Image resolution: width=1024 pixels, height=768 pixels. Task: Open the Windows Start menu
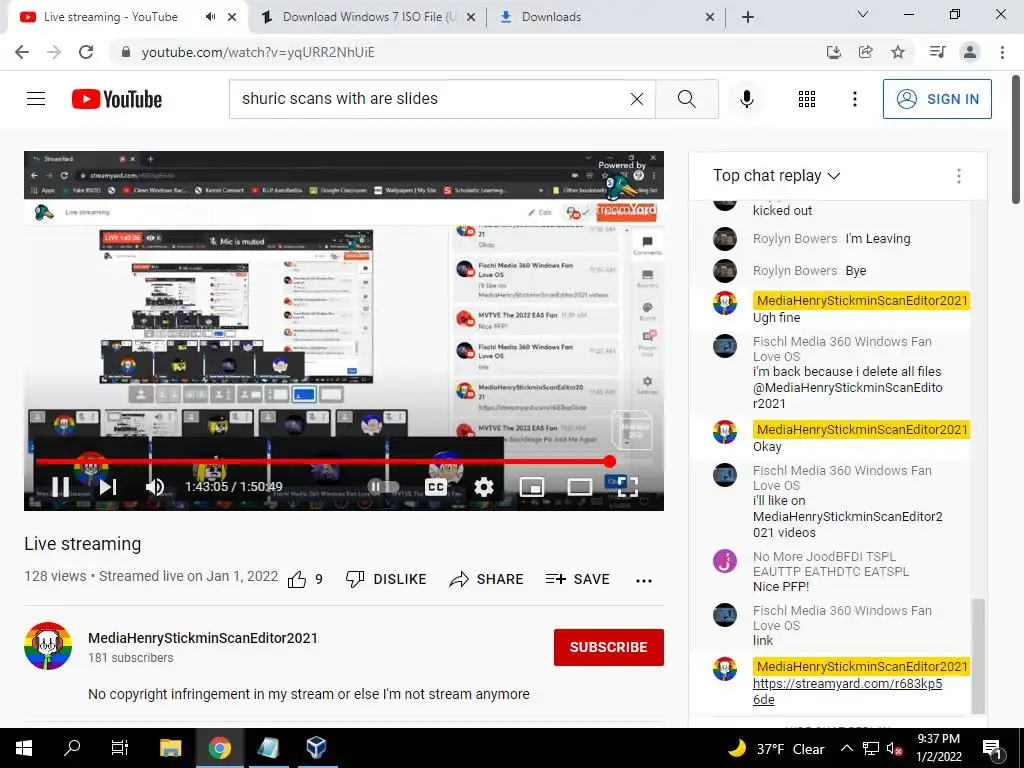point(24,748)
